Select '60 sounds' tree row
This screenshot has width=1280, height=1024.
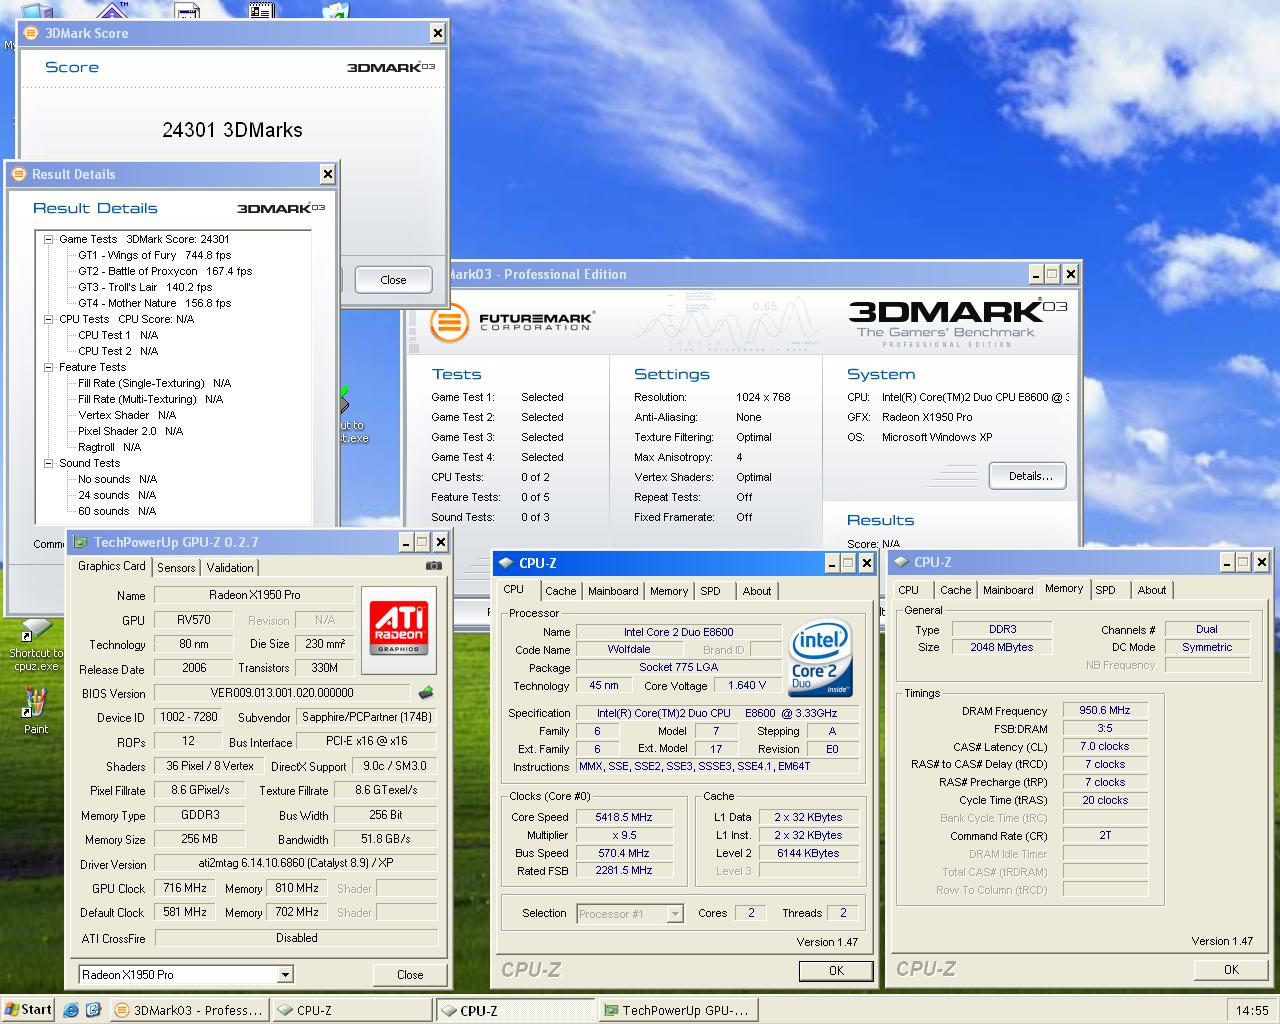pyautogui.click(x=117, y=511)
